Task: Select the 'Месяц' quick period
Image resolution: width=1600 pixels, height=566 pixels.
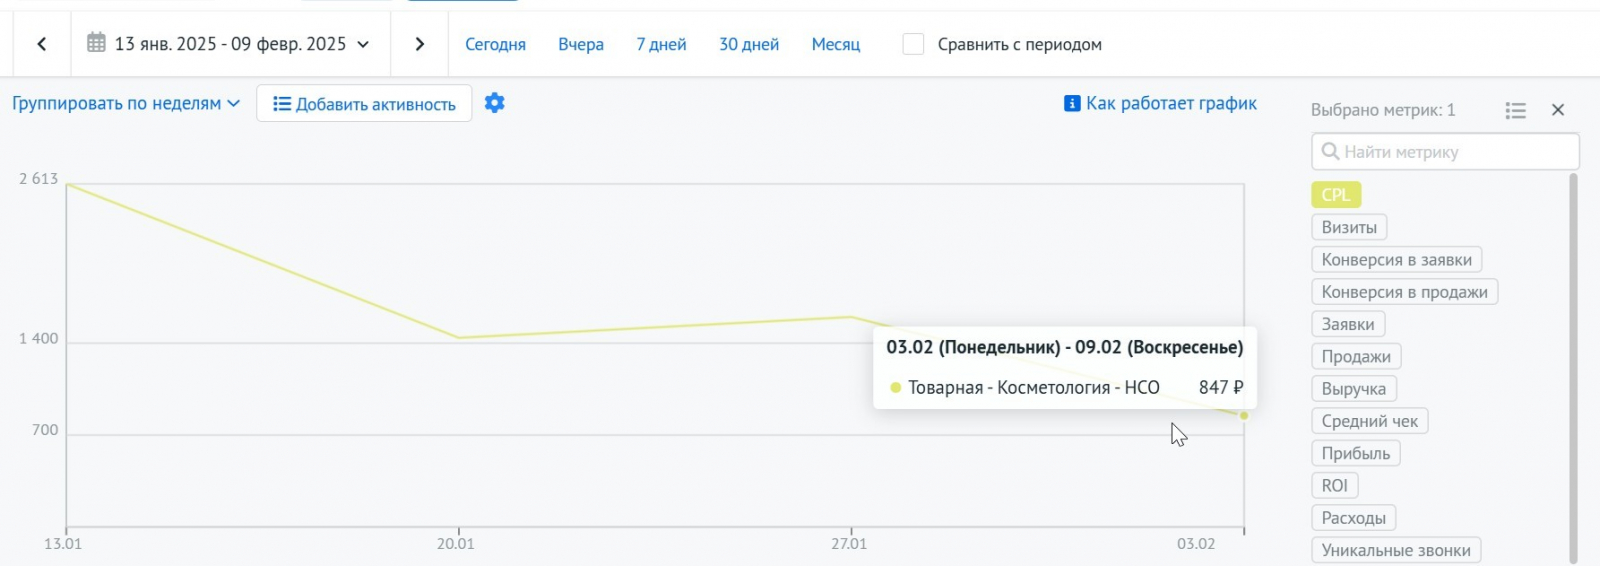Action: click(x=836, y=44)
